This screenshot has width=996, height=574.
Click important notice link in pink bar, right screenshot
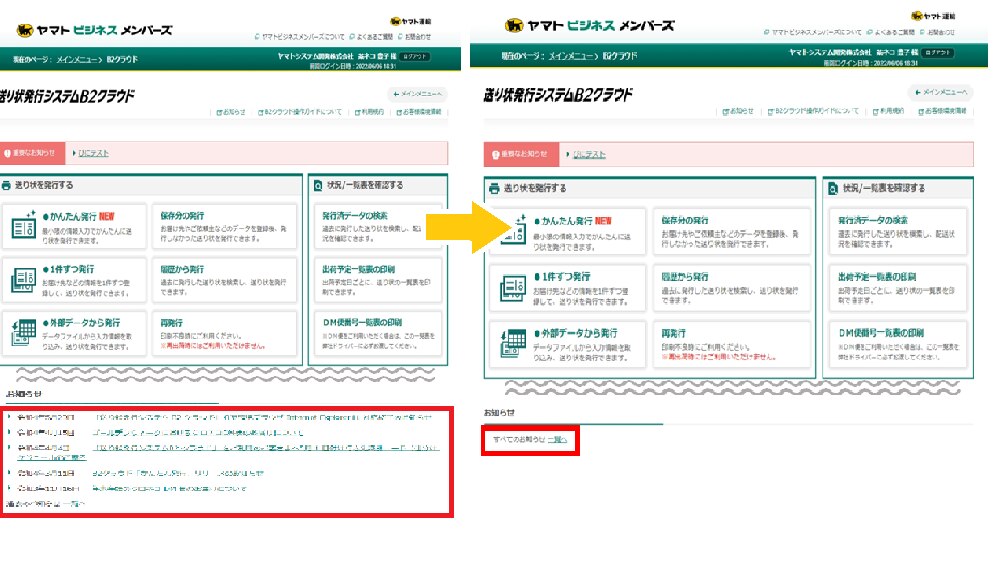coord(589,154)
